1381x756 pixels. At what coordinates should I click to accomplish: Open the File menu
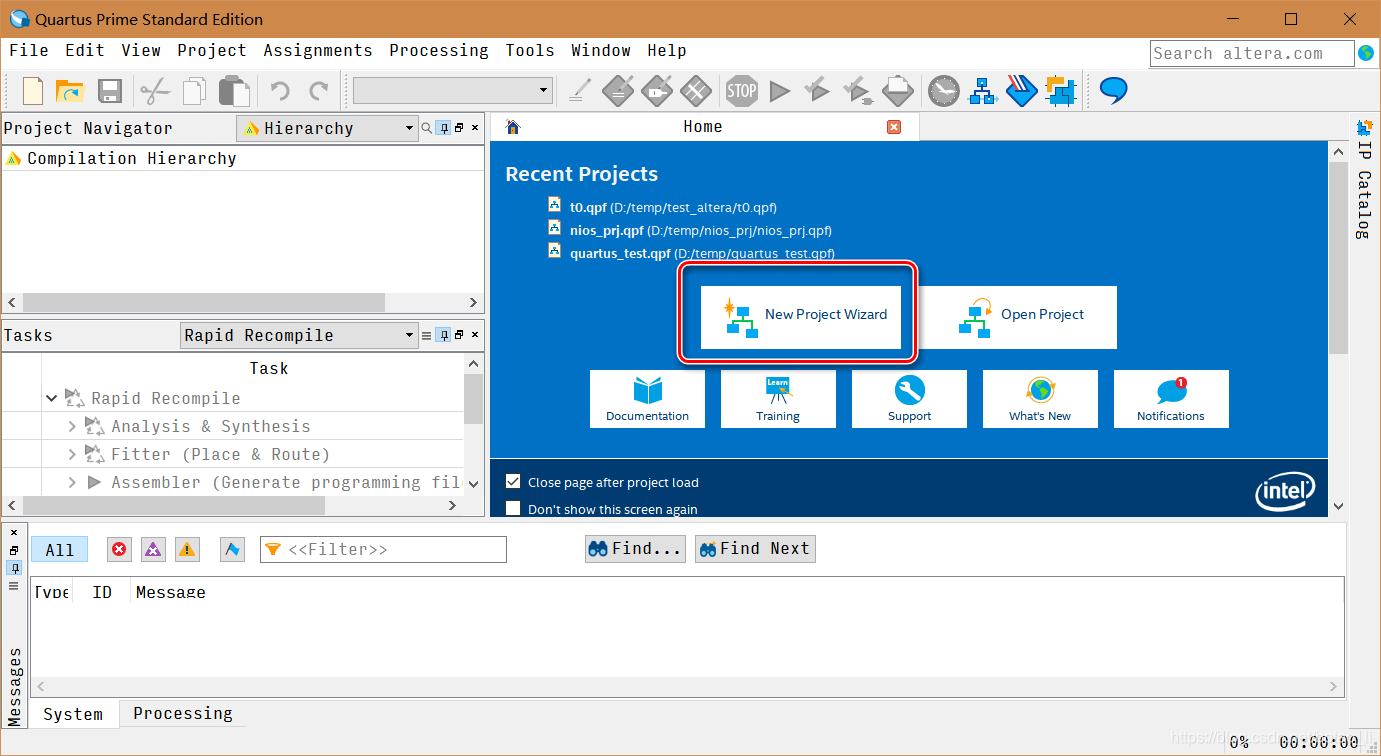[29, 50]
